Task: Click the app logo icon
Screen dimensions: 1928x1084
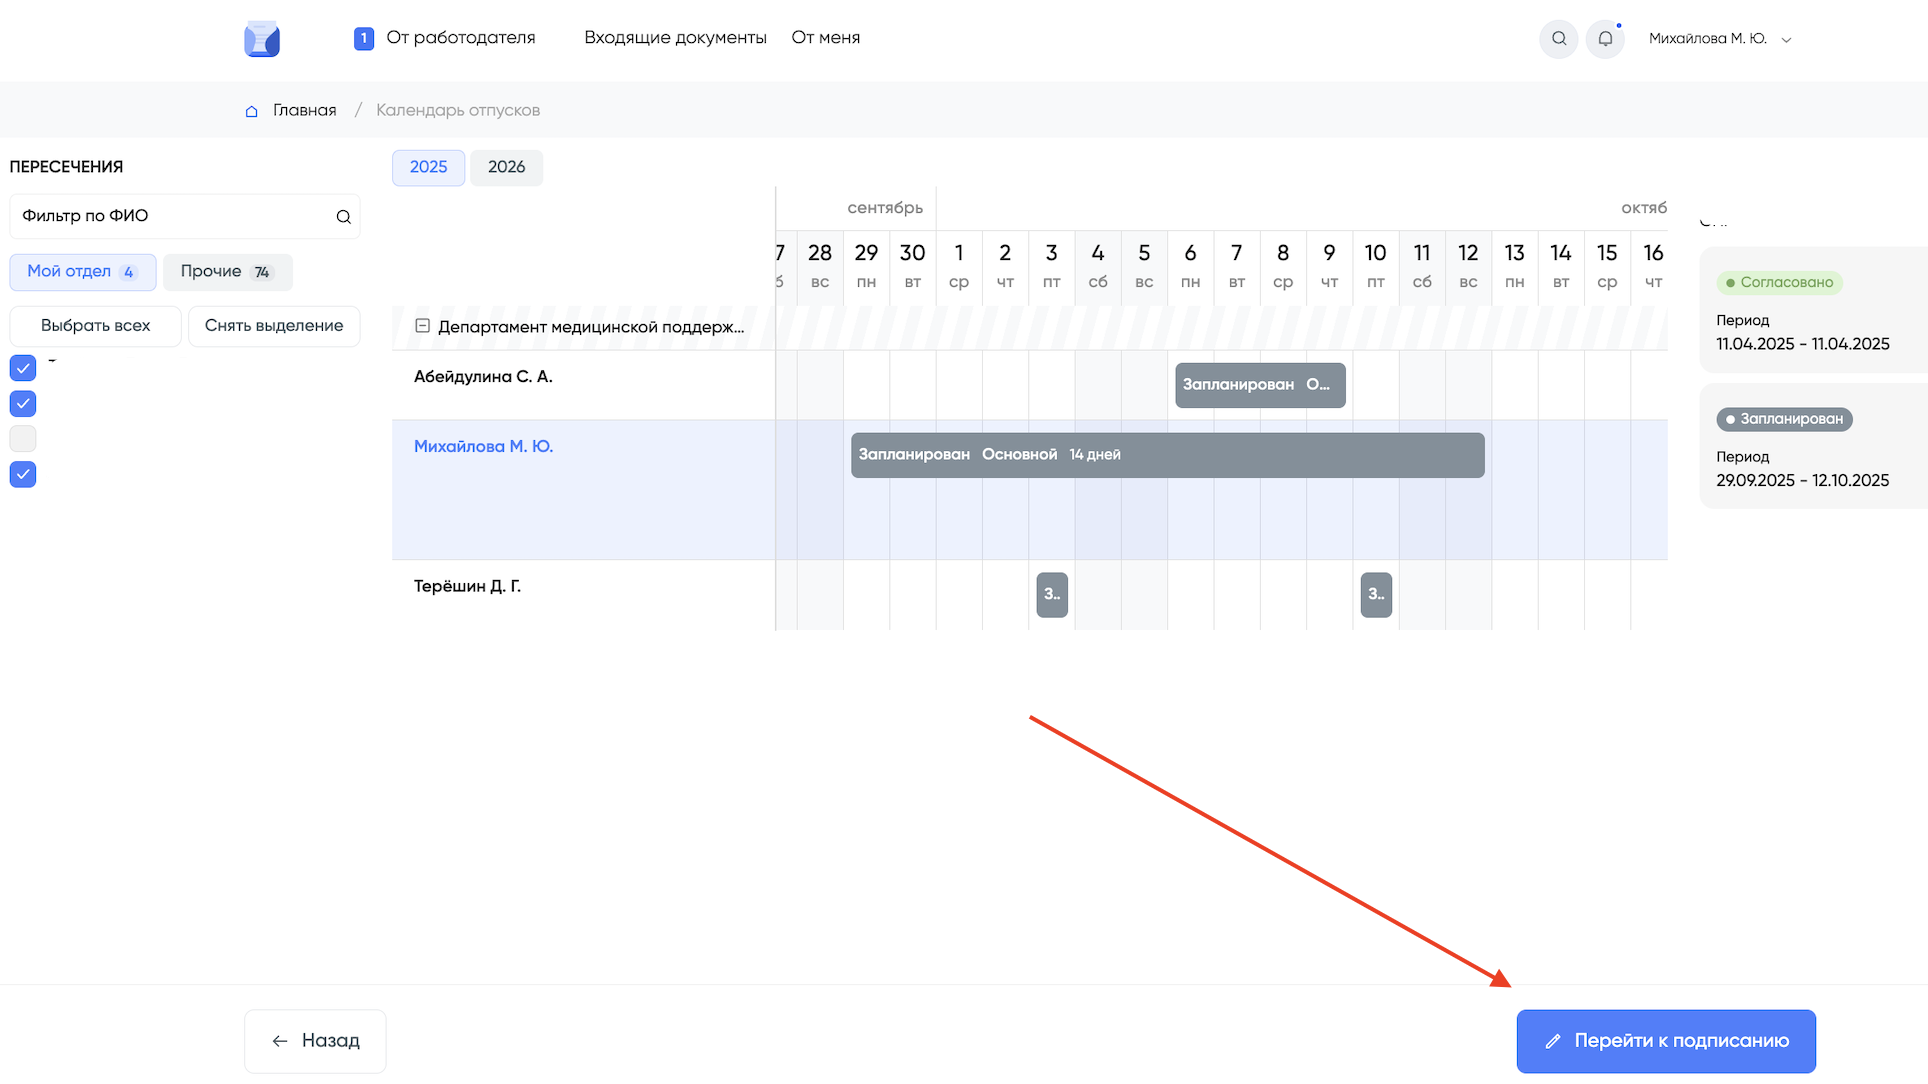Action: tap(262, 39)
